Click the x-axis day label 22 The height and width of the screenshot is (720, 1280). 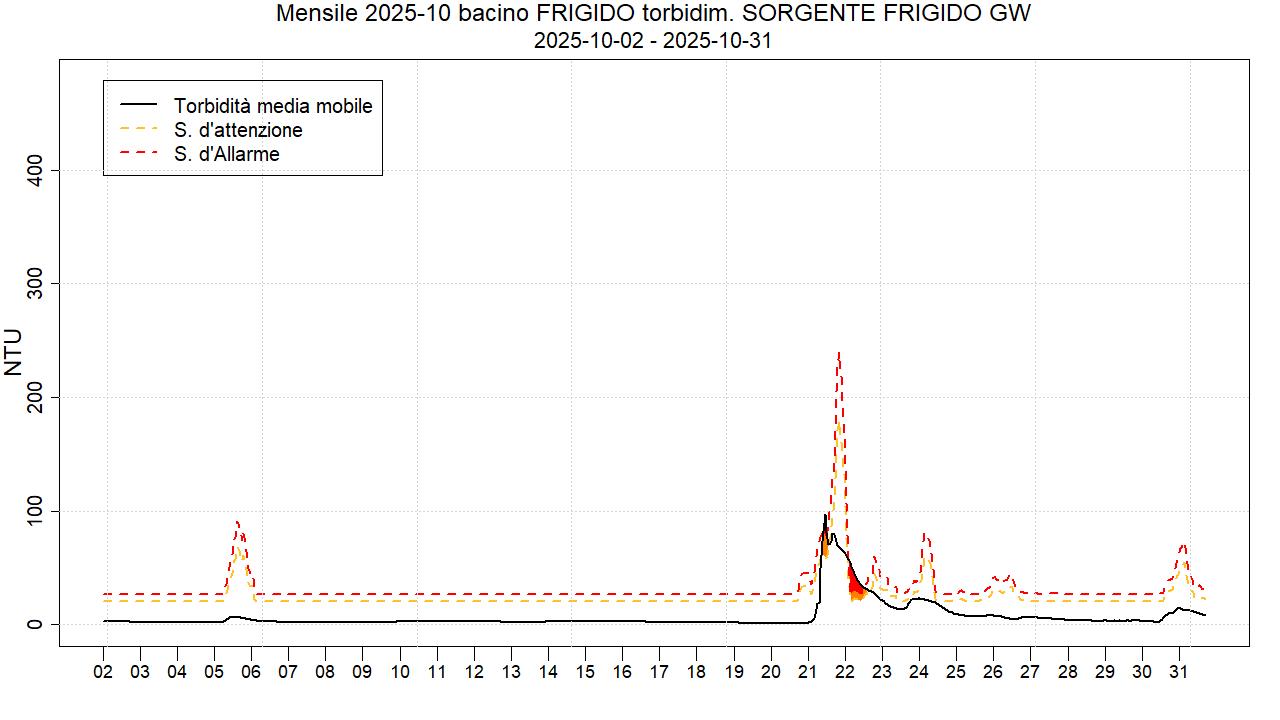click(x=845, y=672)
